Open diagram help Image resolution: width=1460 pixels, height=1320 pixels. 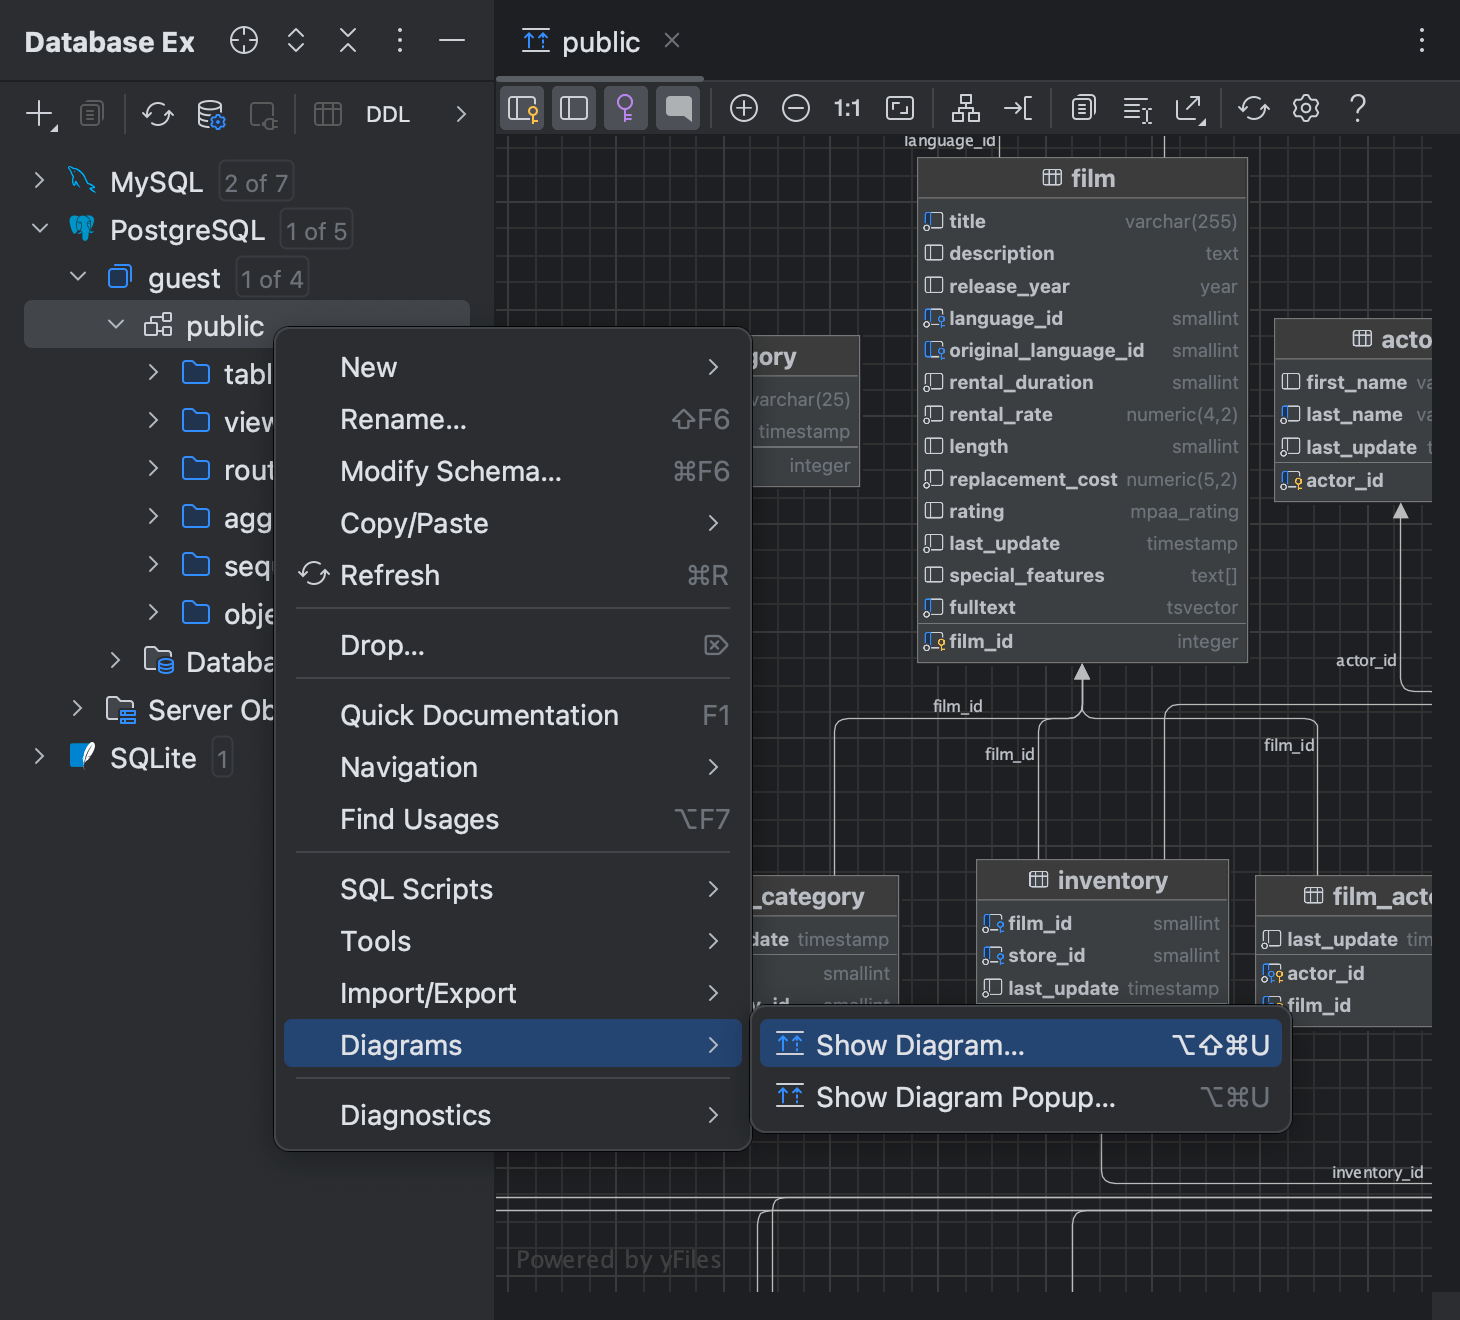tap(1357, 108)
